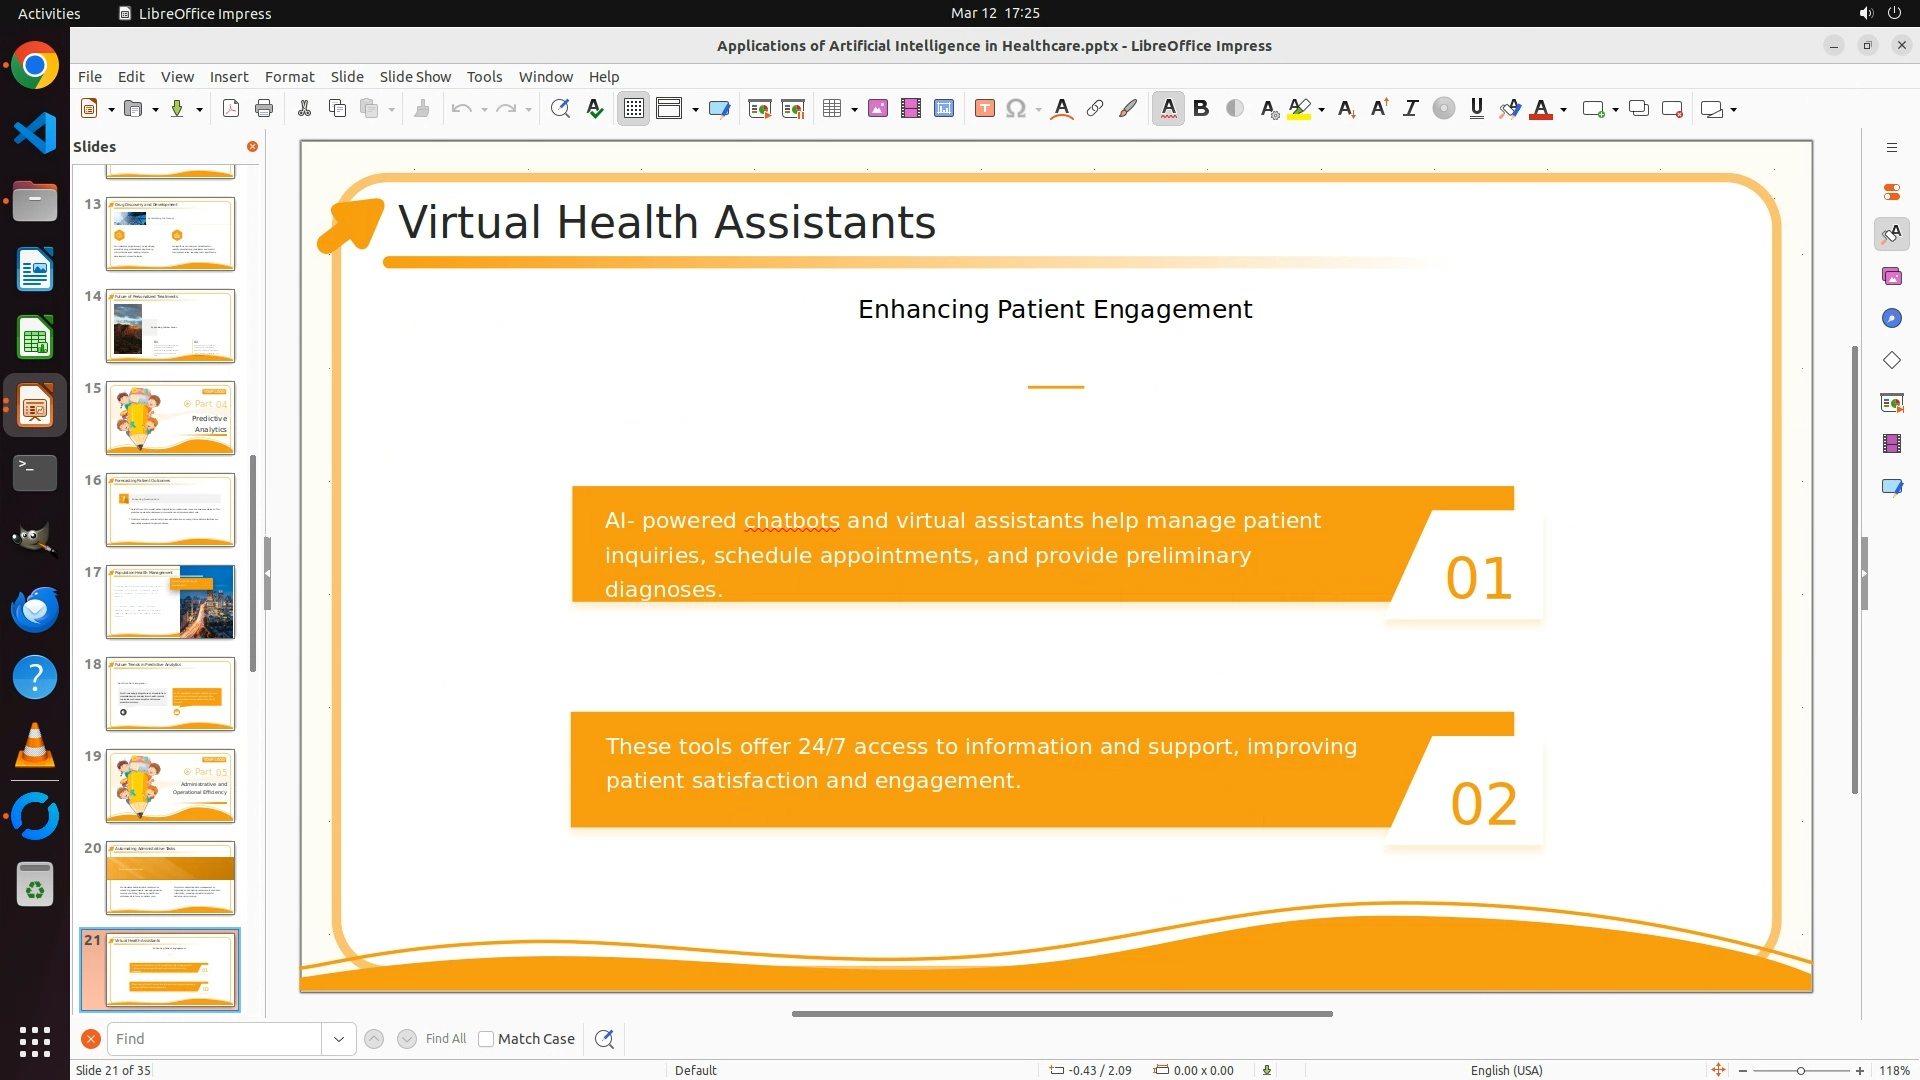Toggle underline formatting
Viewport: 1920px width, 1080px height.
pyautogui.click(x=1476, y=109)
